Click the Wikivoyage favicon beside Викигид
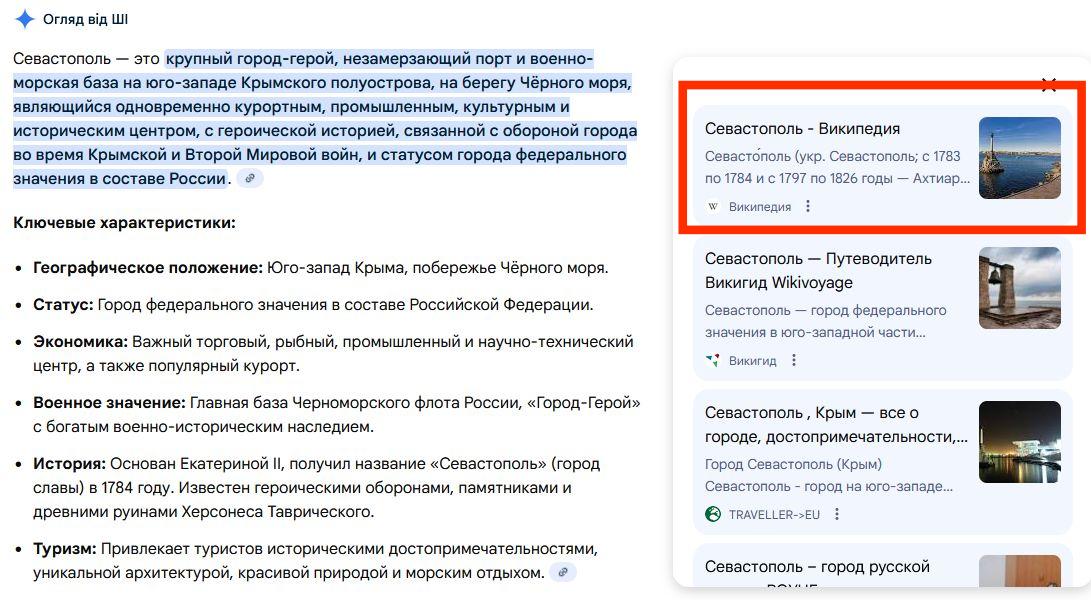The width and height of the screenshot is (1091, 600). [713, 361]
